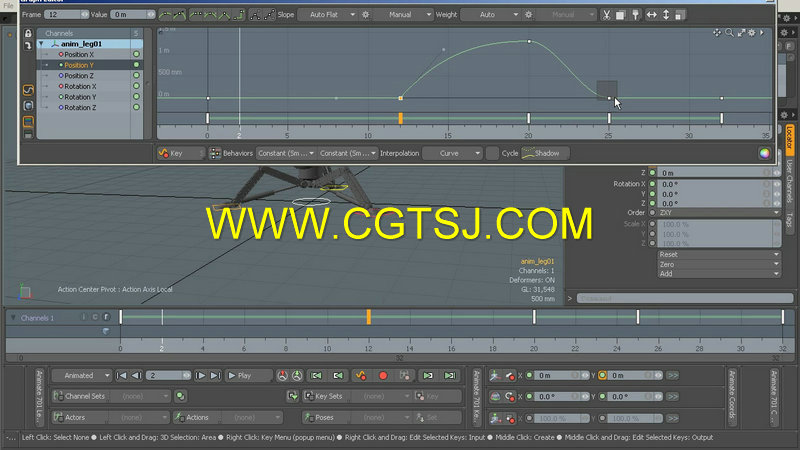The height and width of the screenshot is (450, 800).
Task: Toggle Rotation Y channel green indicator
Action: coord(136,96)
